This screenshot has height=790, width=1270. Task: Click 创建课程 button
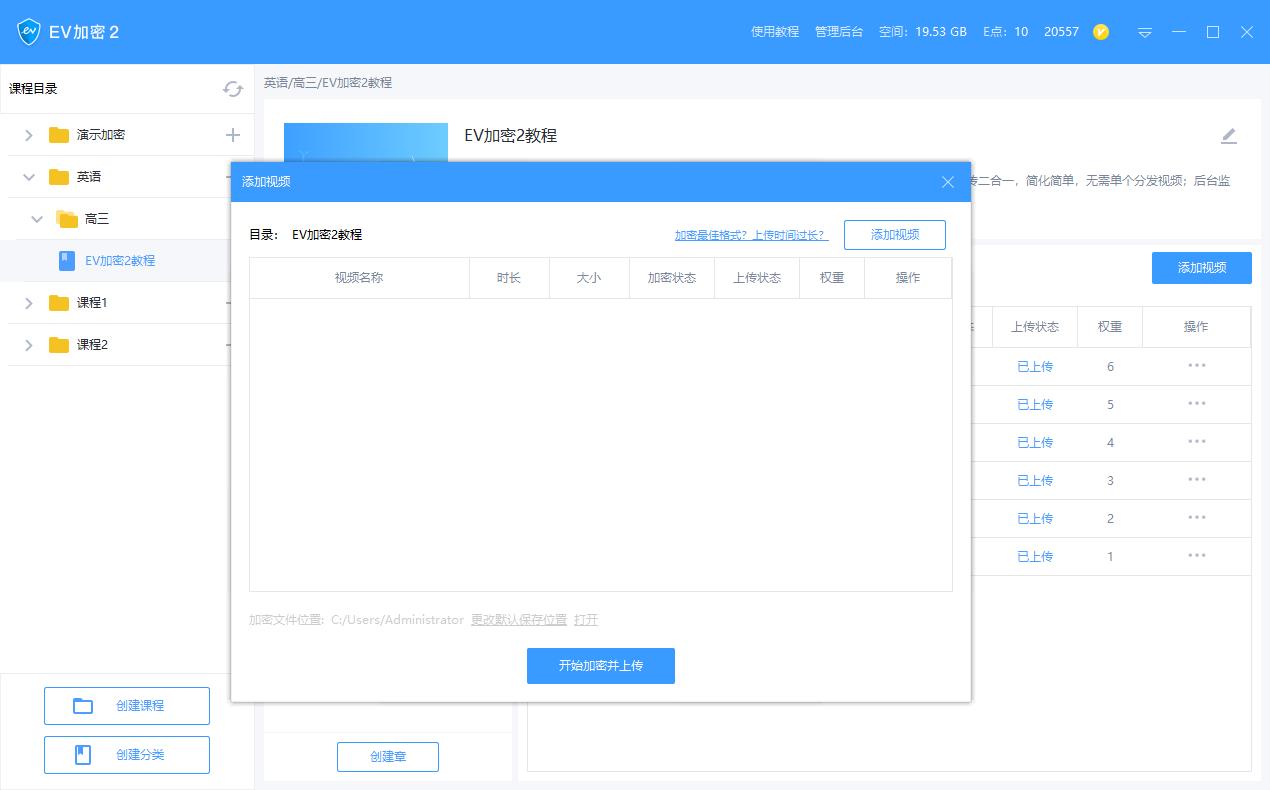(x=127, y=706)
